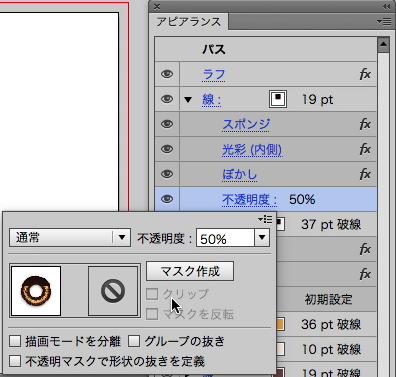Click the fx icon on the ラフ row
The width and height of the screenshot is (396, 377).
365,74
